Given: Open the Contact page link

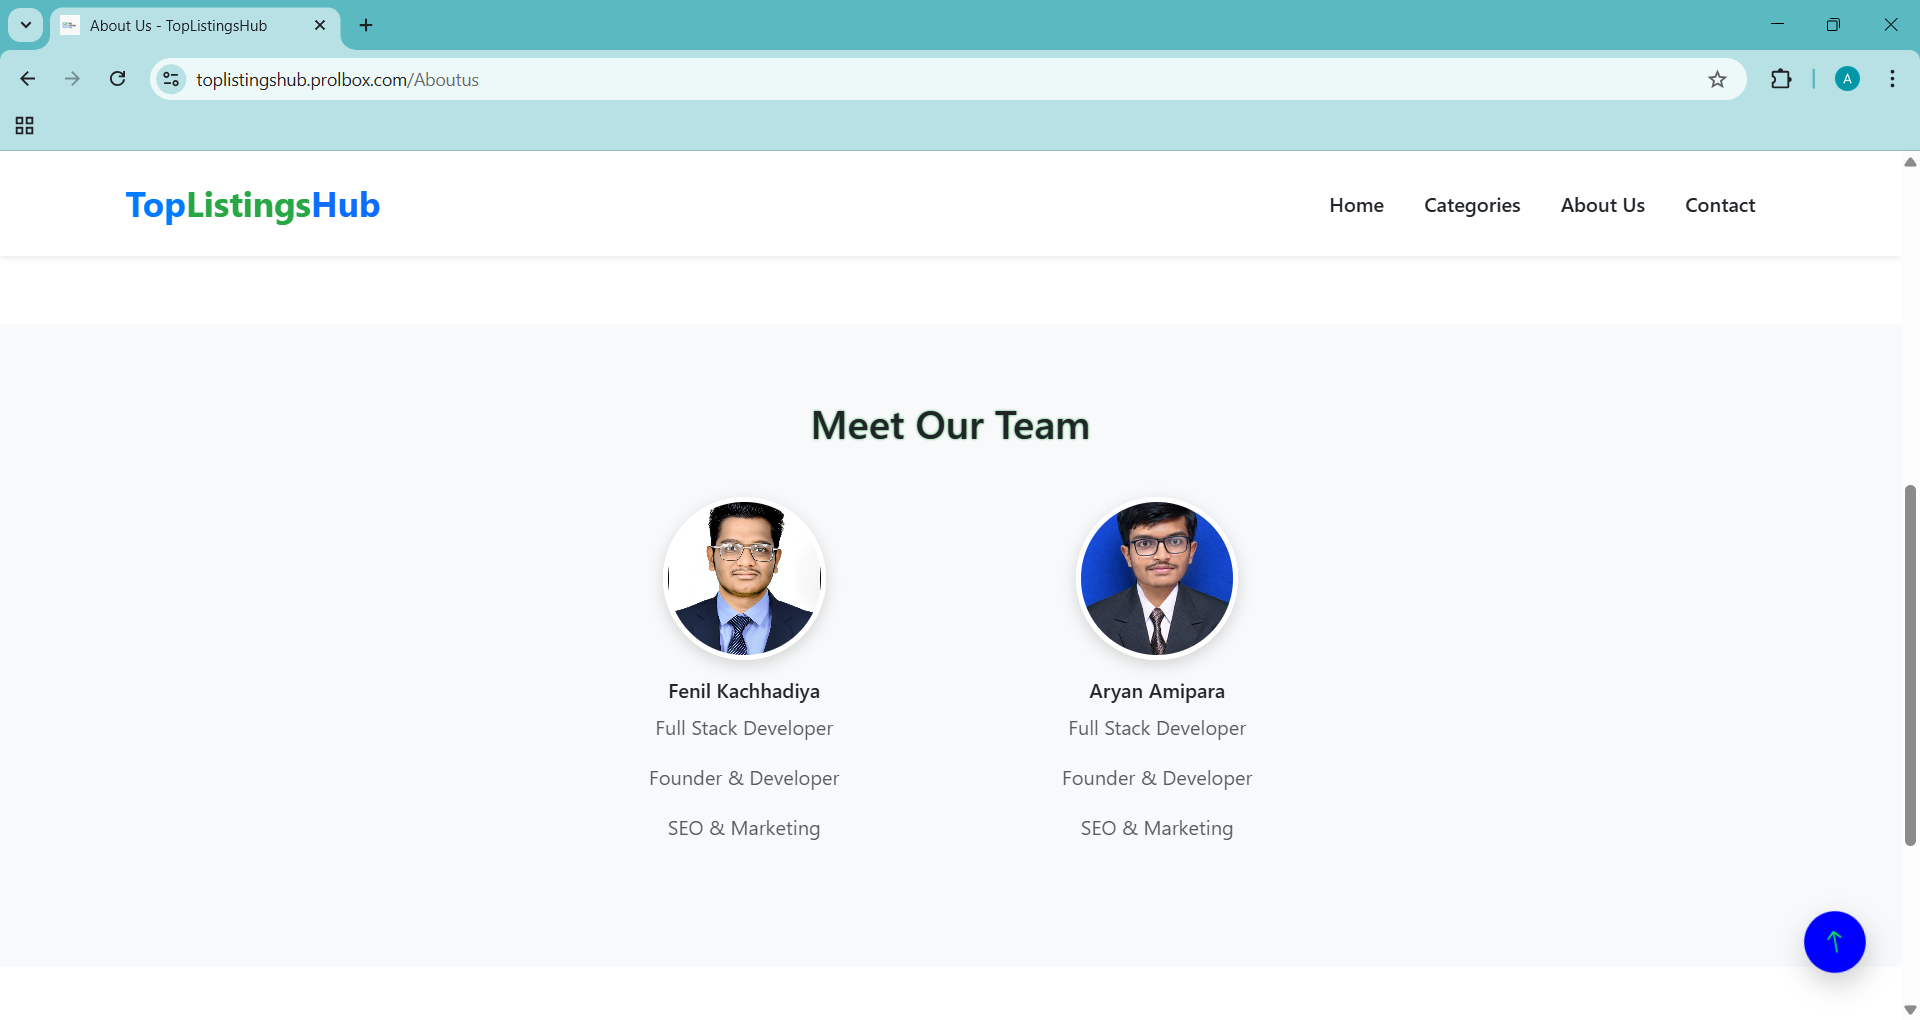Looking at the screenshot, I should click(1719, 205).
